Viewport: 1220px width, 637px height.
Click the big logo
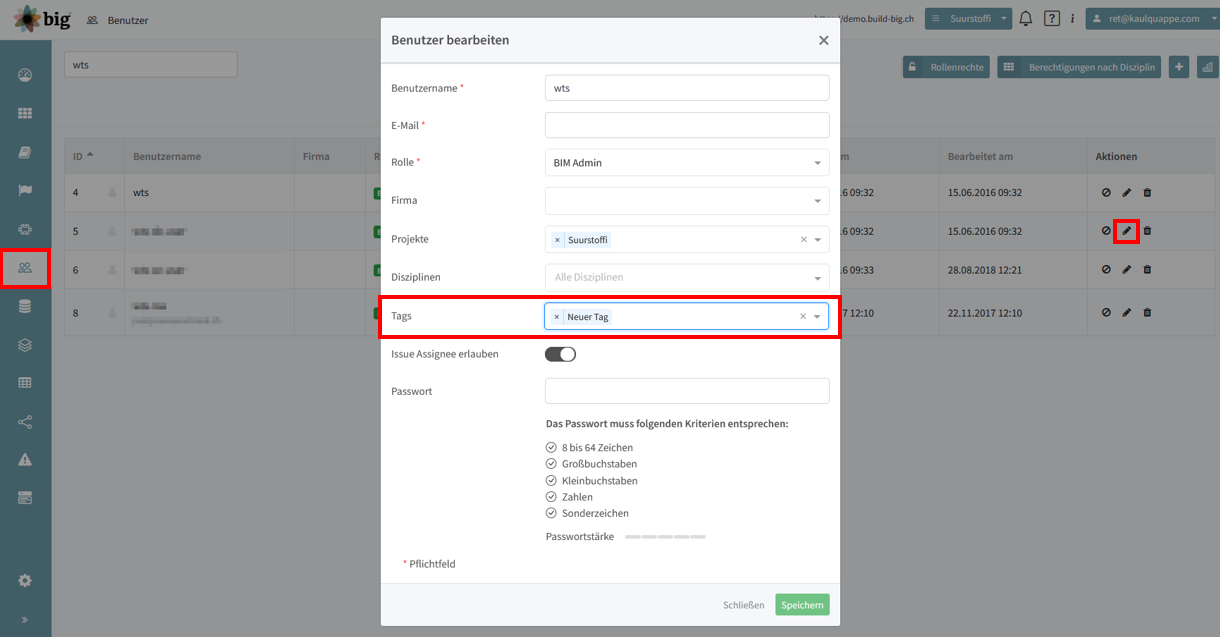pos(42,18)
